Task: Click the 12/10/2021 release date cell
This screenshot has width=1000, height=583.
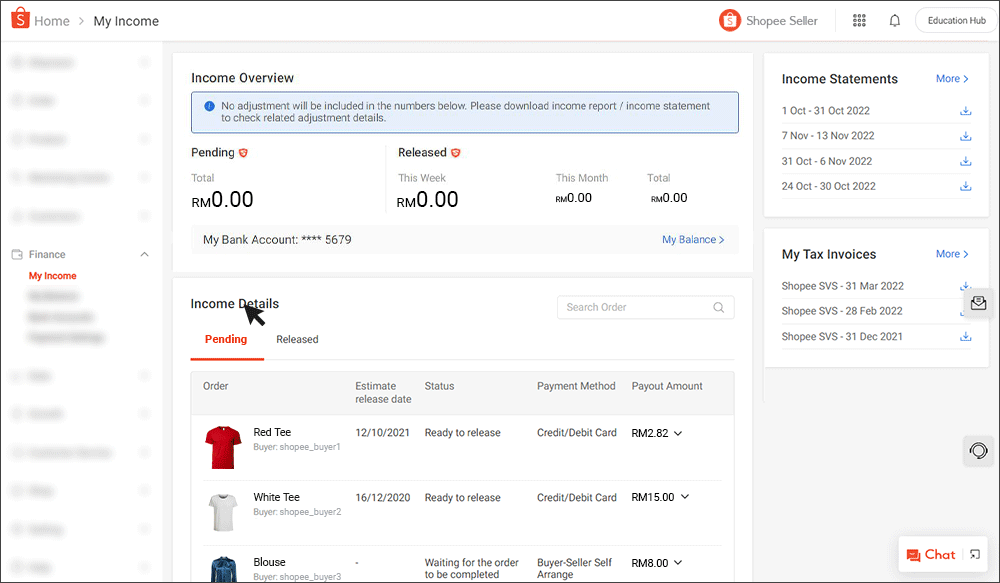Action: coord(382,433)
